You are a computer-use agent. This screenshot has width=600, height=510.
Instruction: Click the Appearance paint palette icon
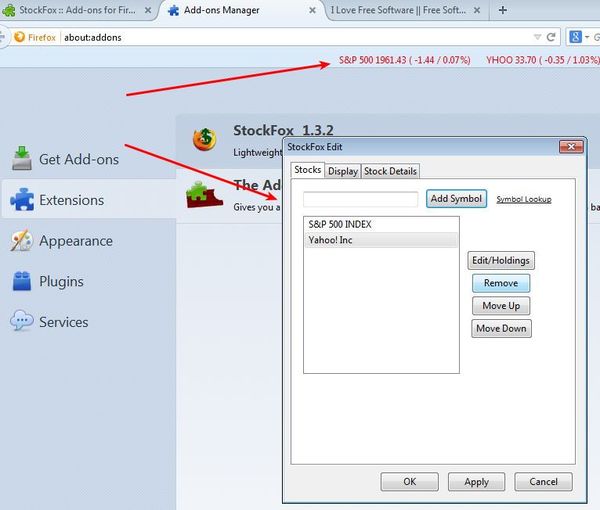tap(21, 240)
